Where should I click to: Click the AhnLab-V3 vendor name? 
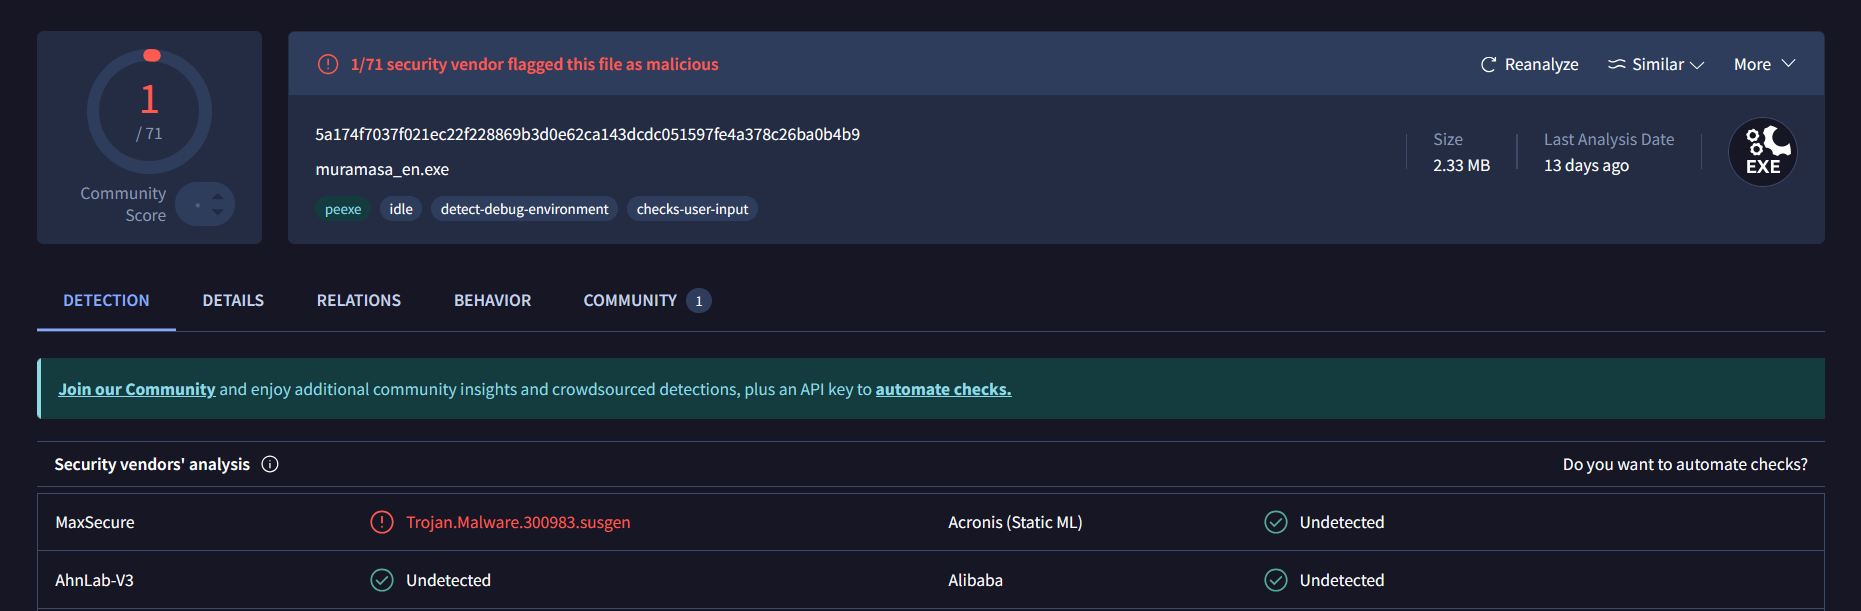pyautogui.click(x=94, y=580)
